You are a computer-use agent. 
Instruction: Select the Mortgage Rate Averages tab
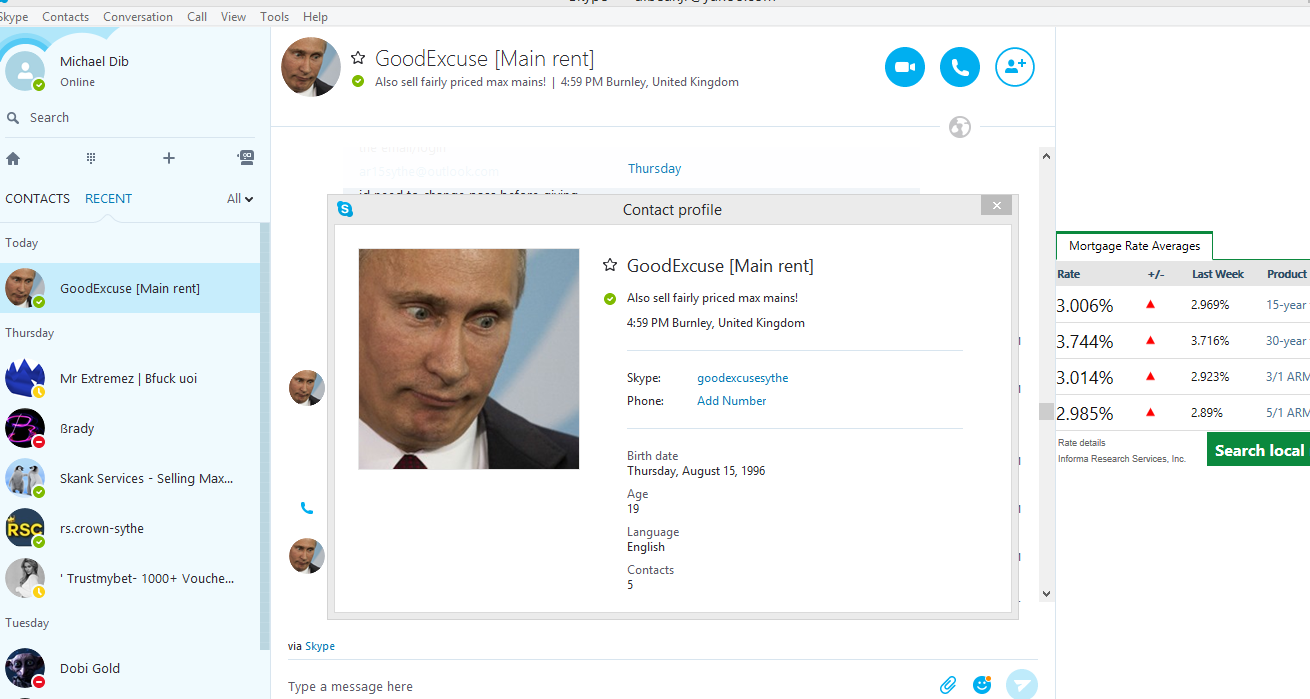(1134, 246)
